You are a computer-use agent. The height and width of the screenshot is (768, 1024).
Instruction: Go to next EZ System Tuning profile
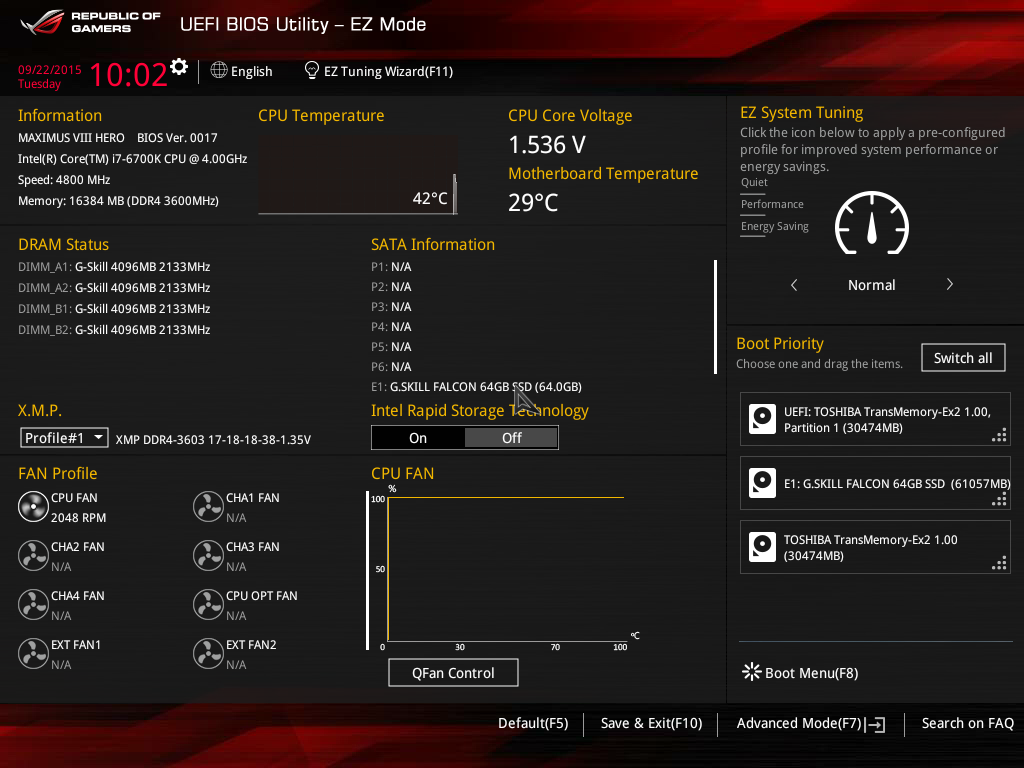coord(950,285)
